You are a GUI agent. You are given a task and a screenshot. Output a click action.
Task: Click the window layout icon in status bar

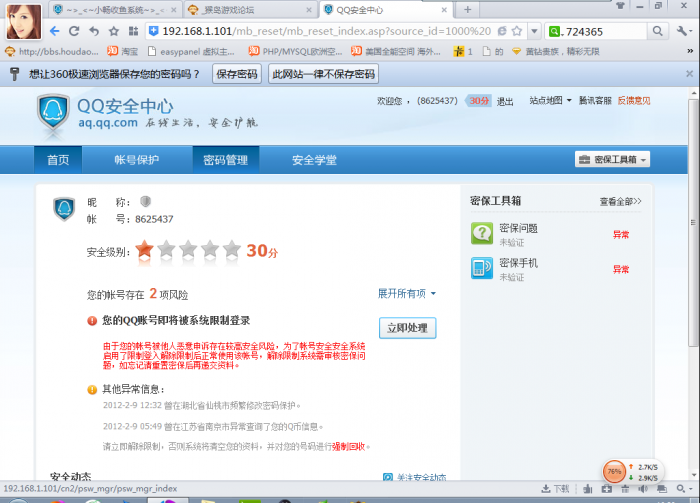(662, 489)
